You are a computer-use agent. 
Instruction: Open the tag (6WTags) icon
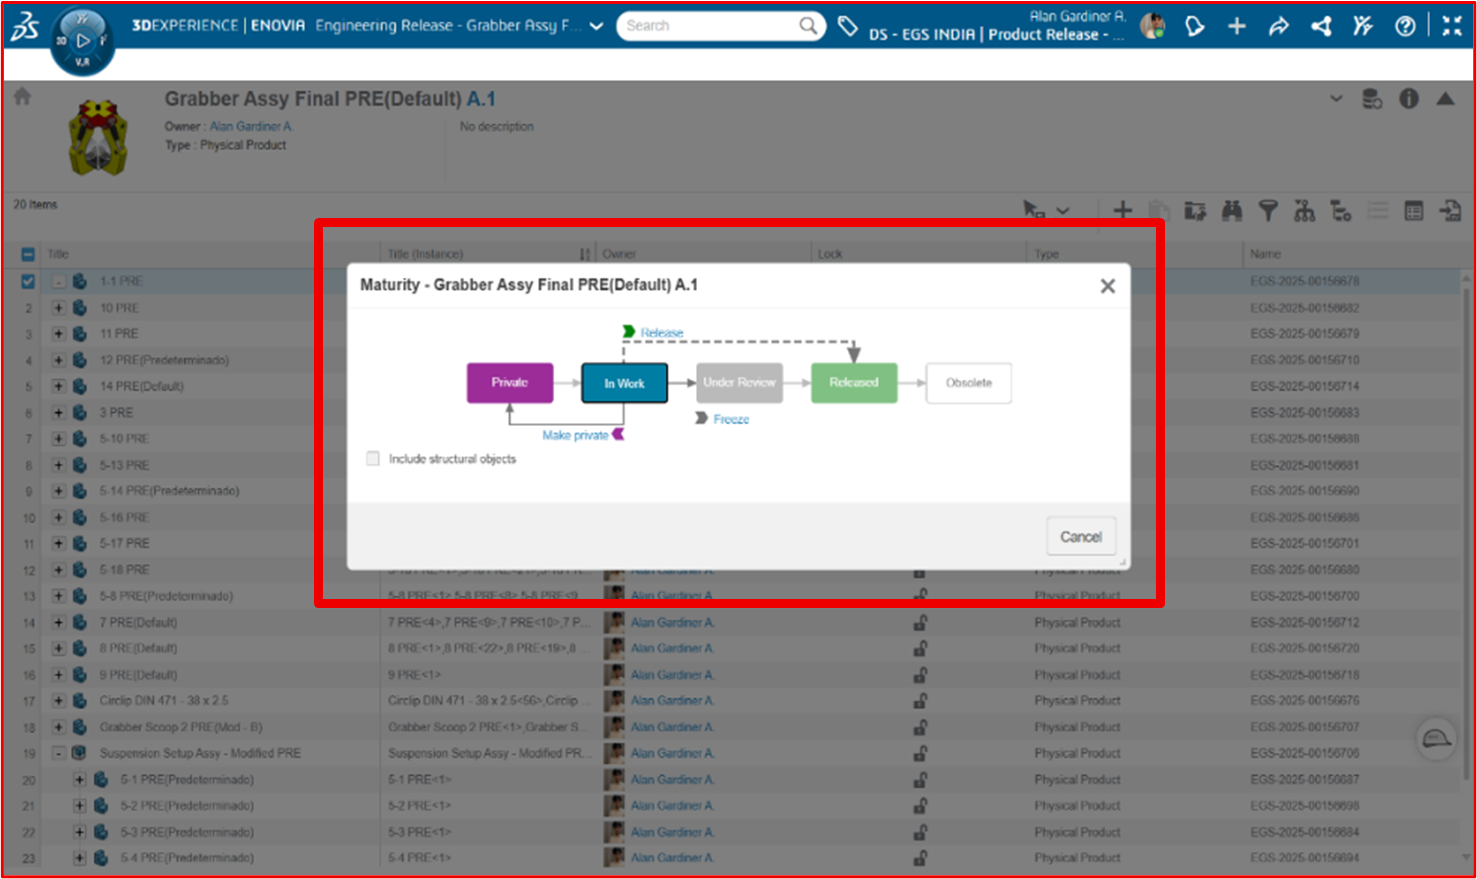847,26
